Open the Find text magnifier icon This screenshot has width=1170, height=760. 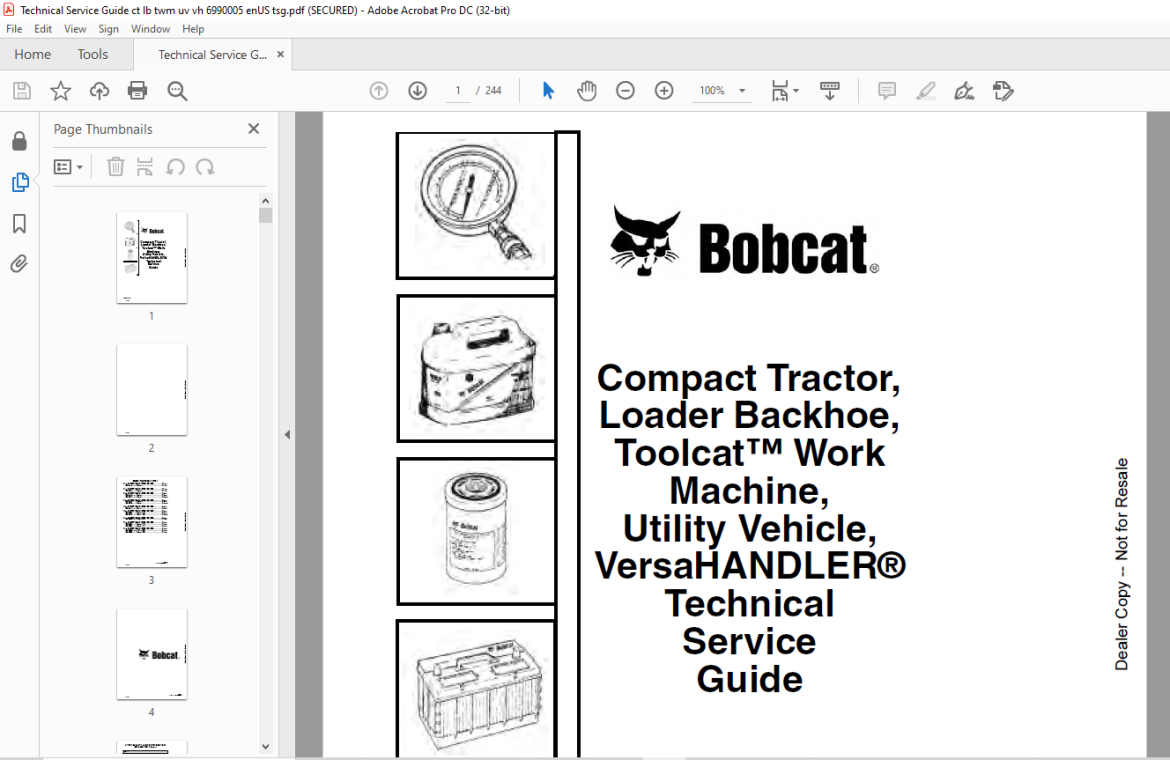coord(177,91)
